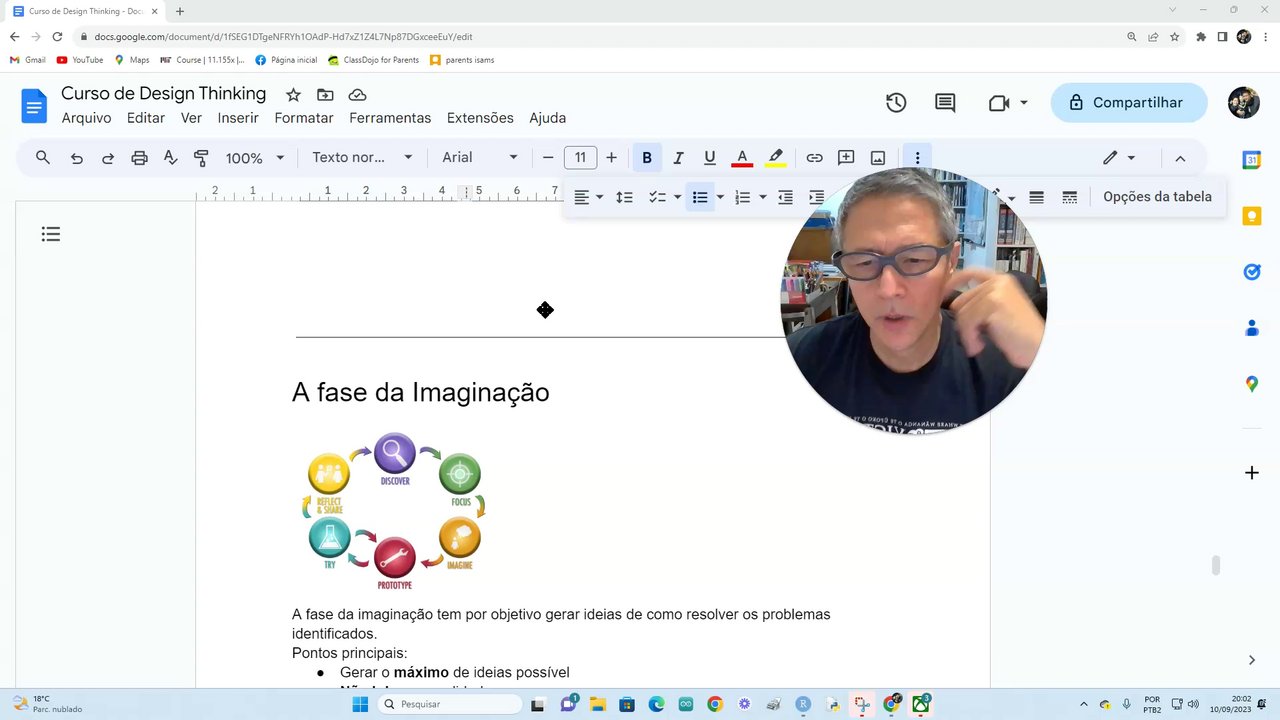Screen dimensions: 1280x720
Task: Open Google Maps in side panel
Action: coord(1252,384)
